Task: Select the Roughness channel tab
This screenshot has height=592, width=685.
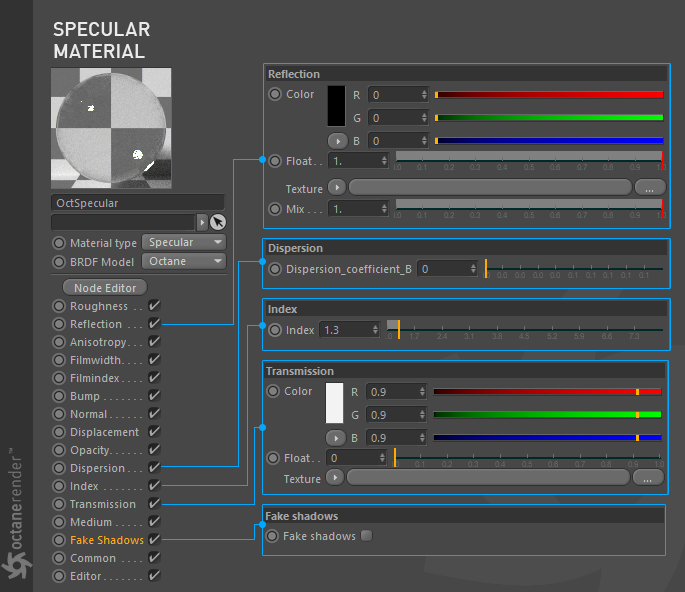Action: (99, 306)
